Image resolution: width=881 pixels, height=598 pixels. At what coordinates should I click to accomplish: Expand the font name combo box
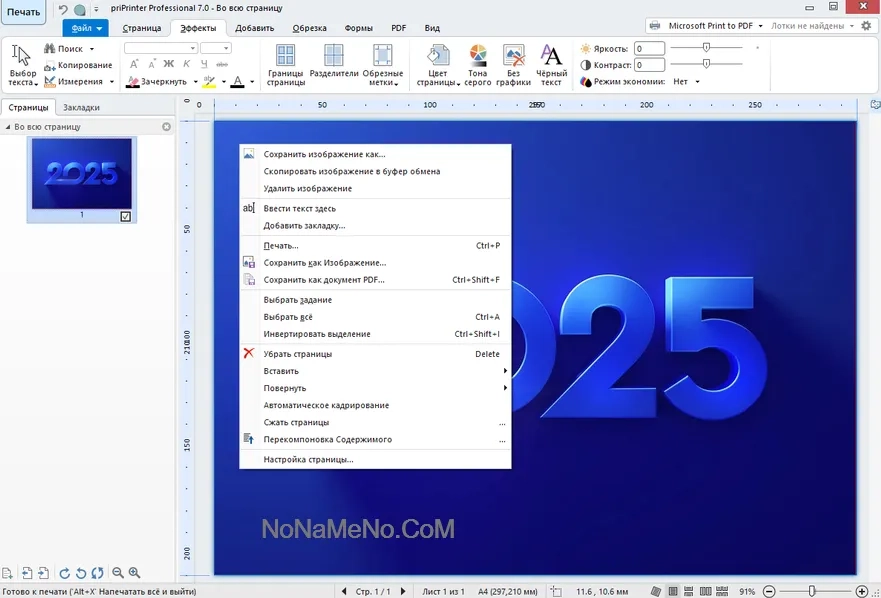[x=192, y=48]
